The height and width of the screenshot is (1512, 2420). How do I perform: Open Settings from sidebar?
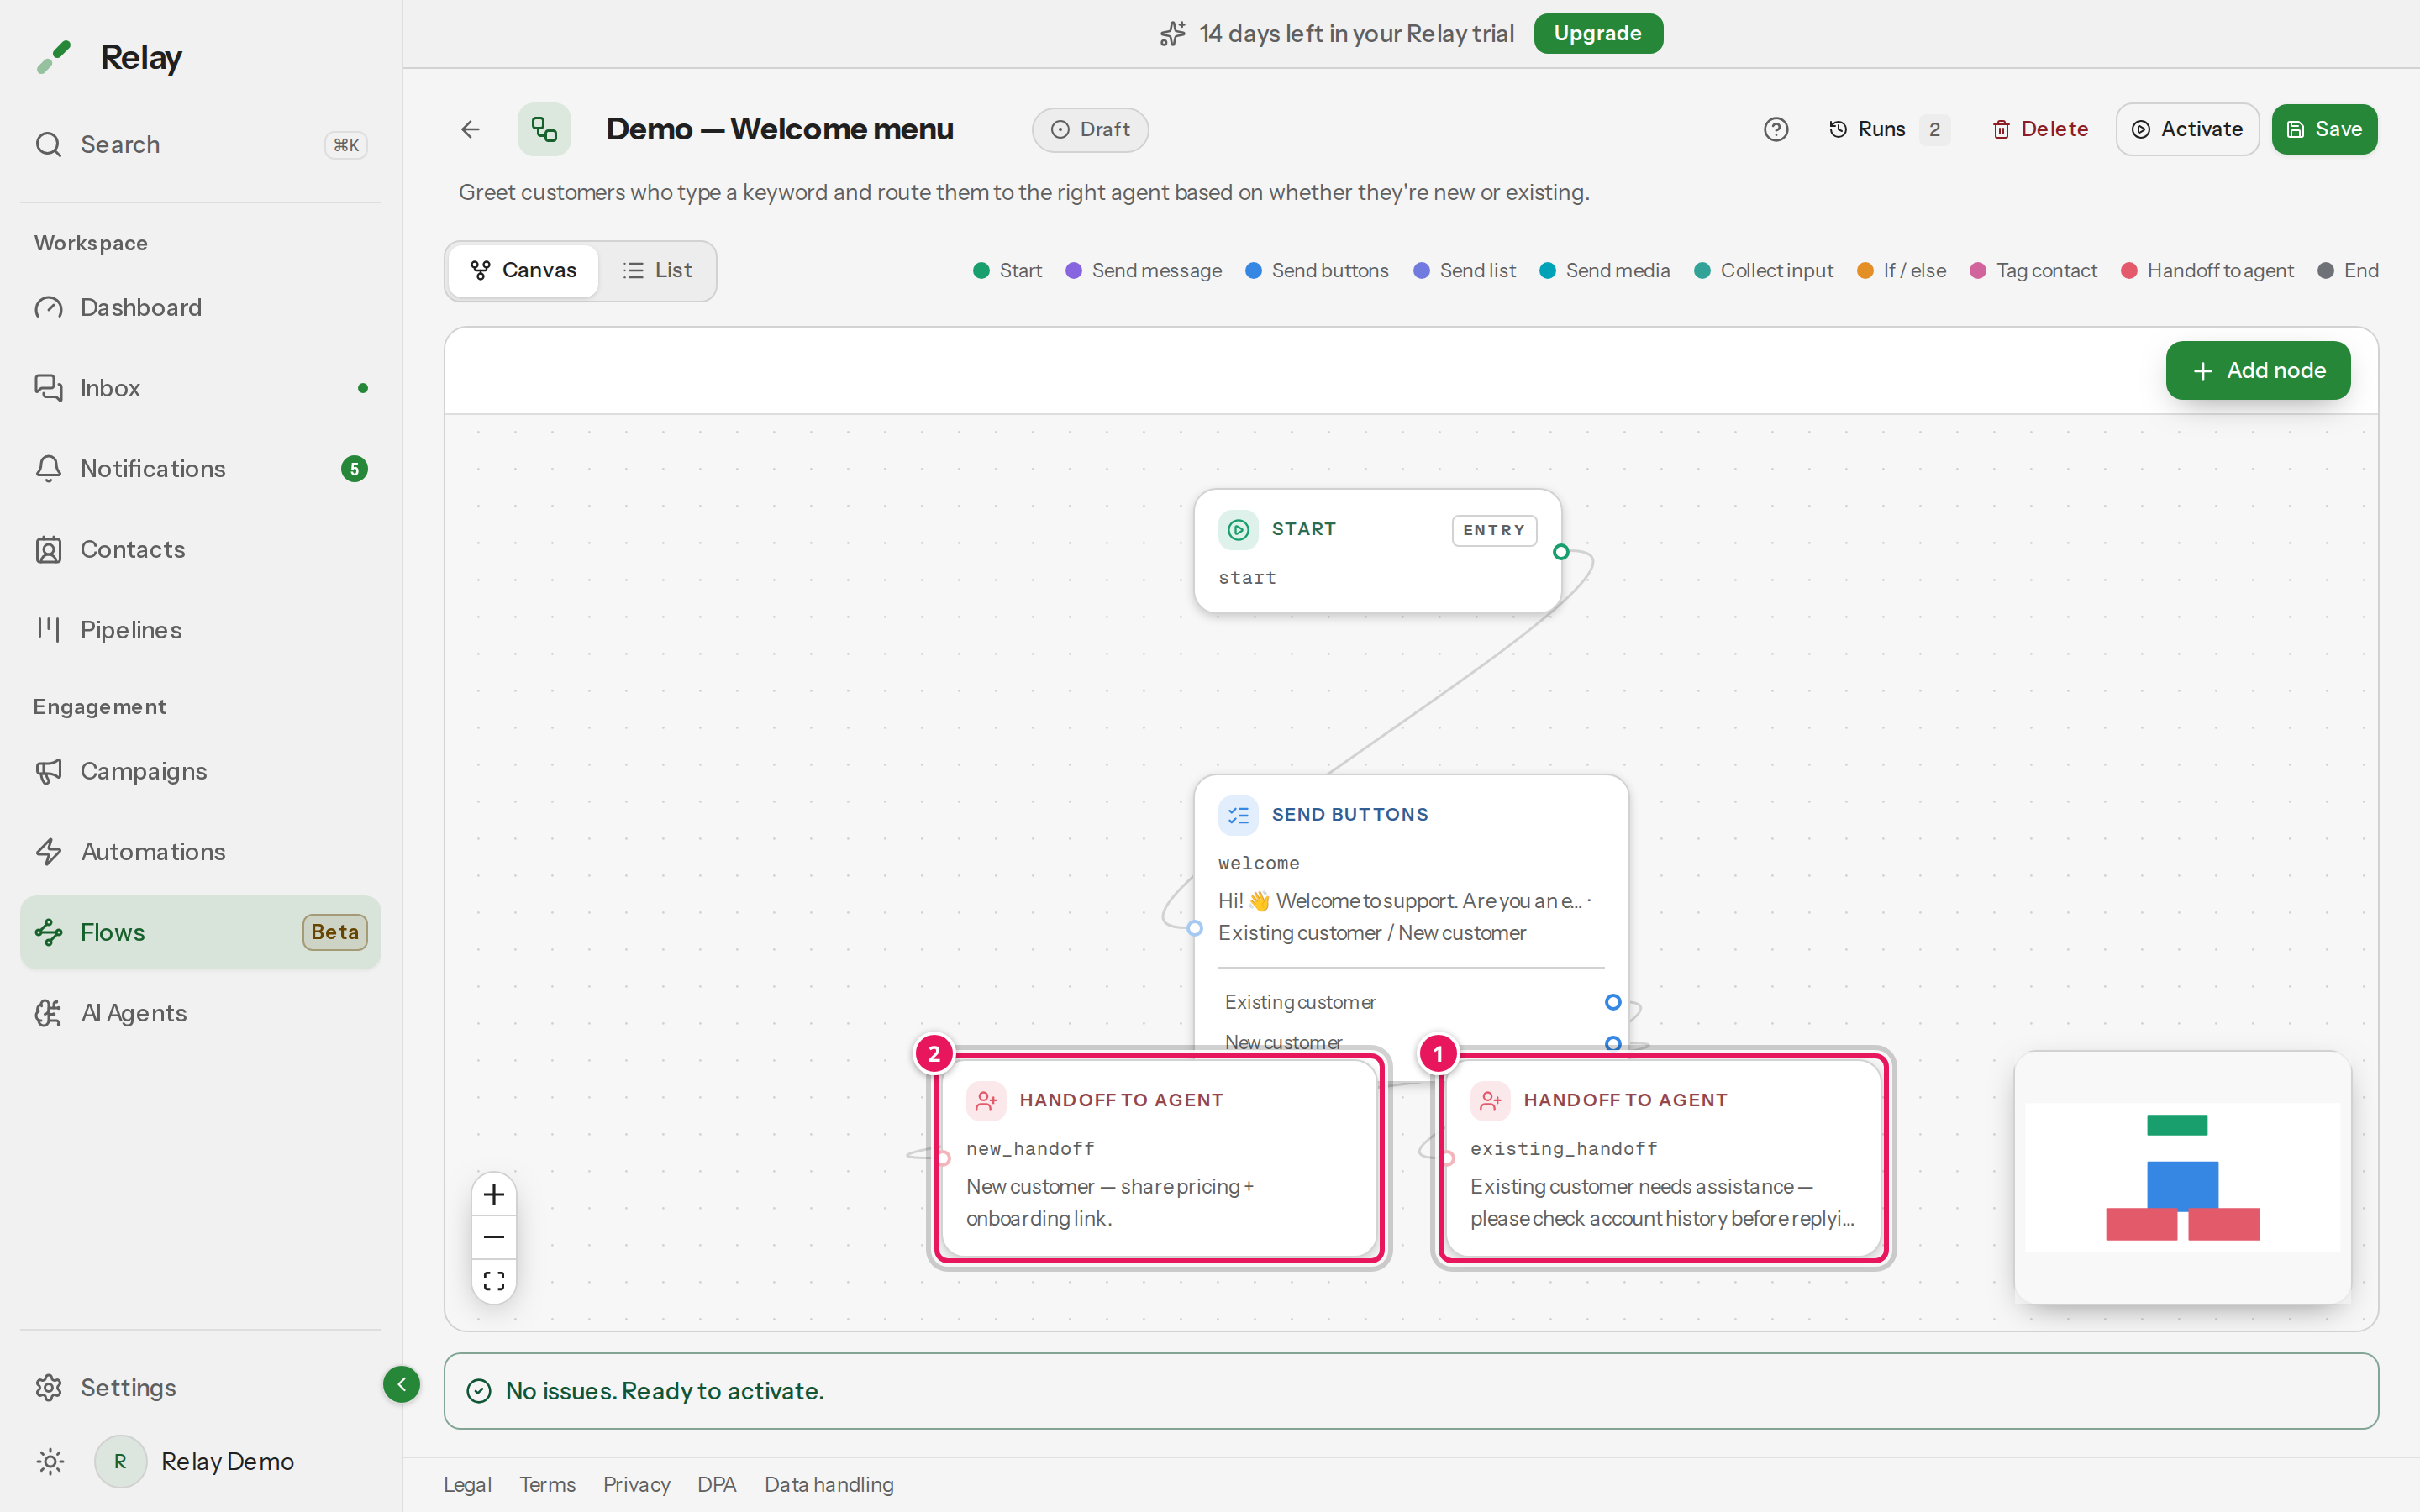point(200,1387)
